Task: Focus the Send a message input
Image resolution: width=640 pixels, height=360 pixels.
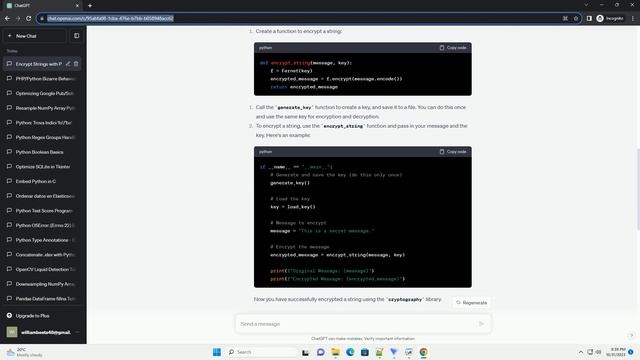Action: (357, 324)
